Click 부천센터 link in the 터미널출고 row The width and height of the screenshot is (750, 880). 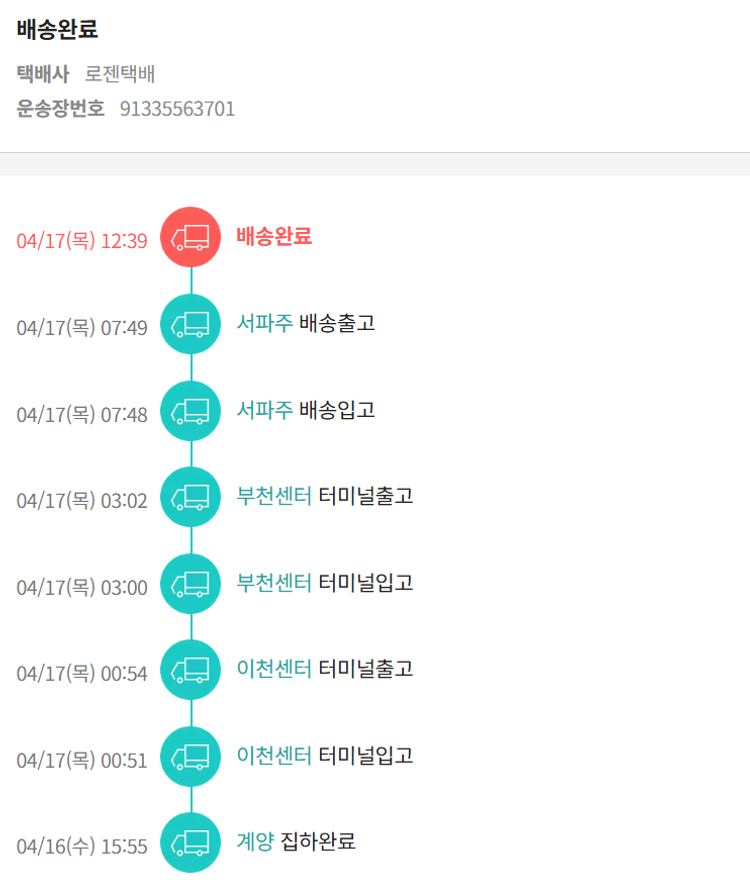(x=274, y=496)
